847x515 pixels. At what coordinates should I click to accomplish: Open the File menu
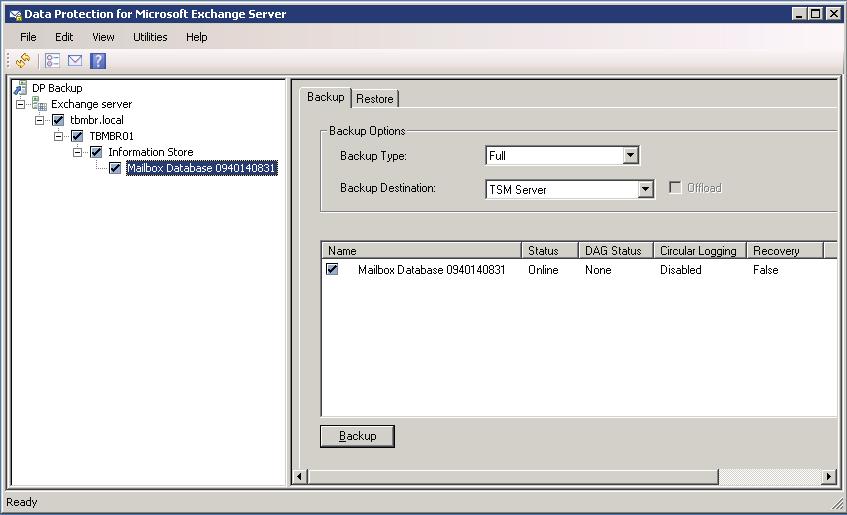[28, 37]
